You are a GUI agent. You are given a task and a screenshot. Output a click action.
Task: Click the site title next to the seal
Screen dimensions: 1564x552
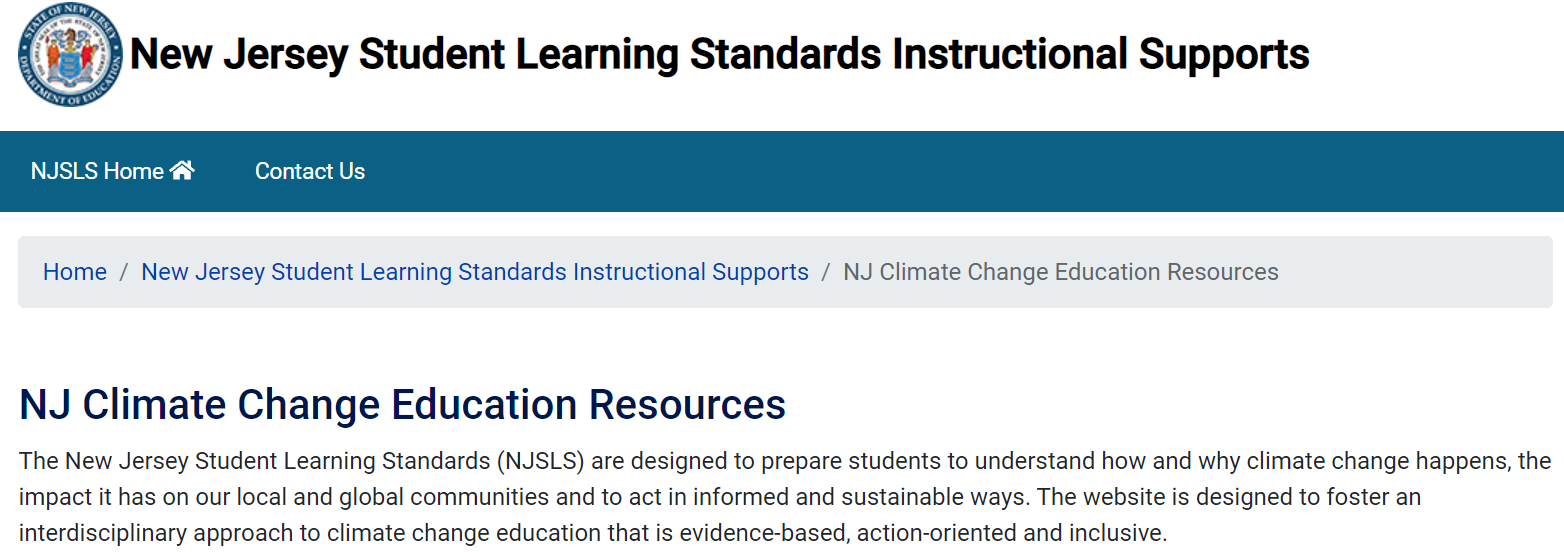pos(720,54)
